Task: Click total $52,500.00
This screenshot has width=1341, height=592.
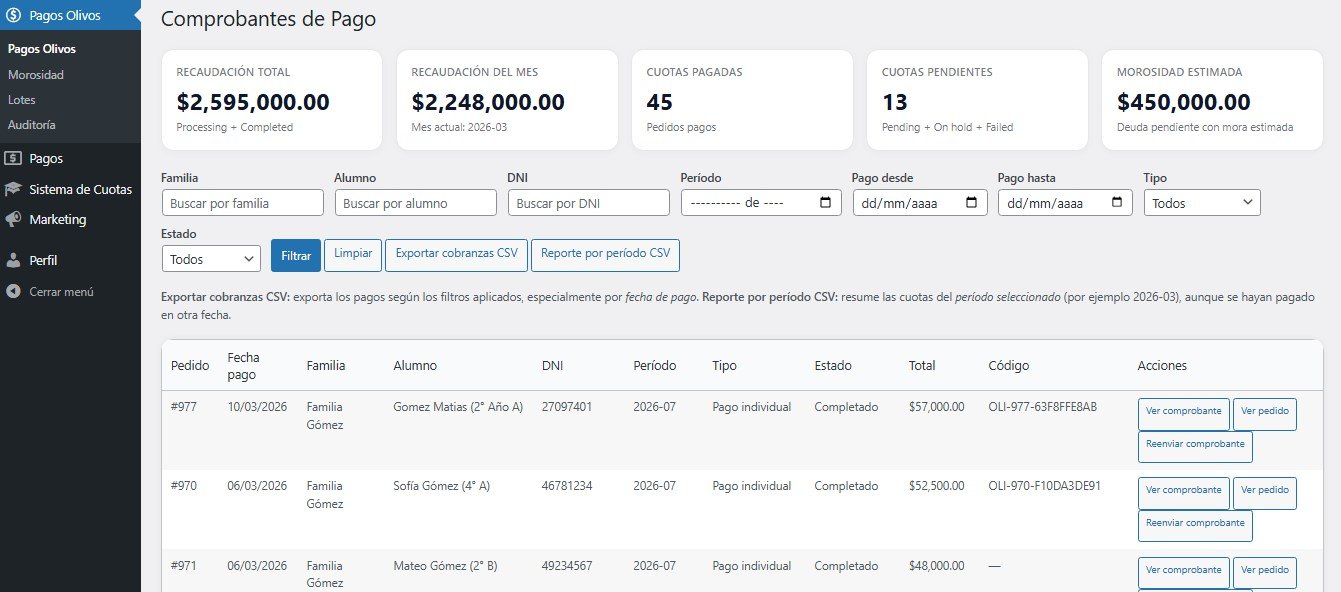Action: [x=937, y=486]
